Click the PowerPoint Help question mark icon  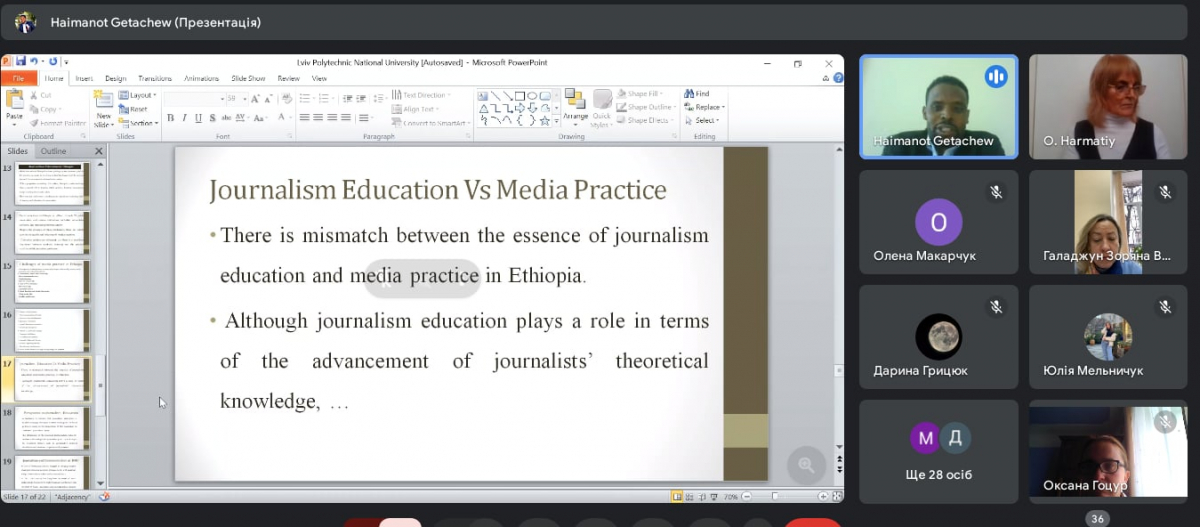click(x=837, y=78)
